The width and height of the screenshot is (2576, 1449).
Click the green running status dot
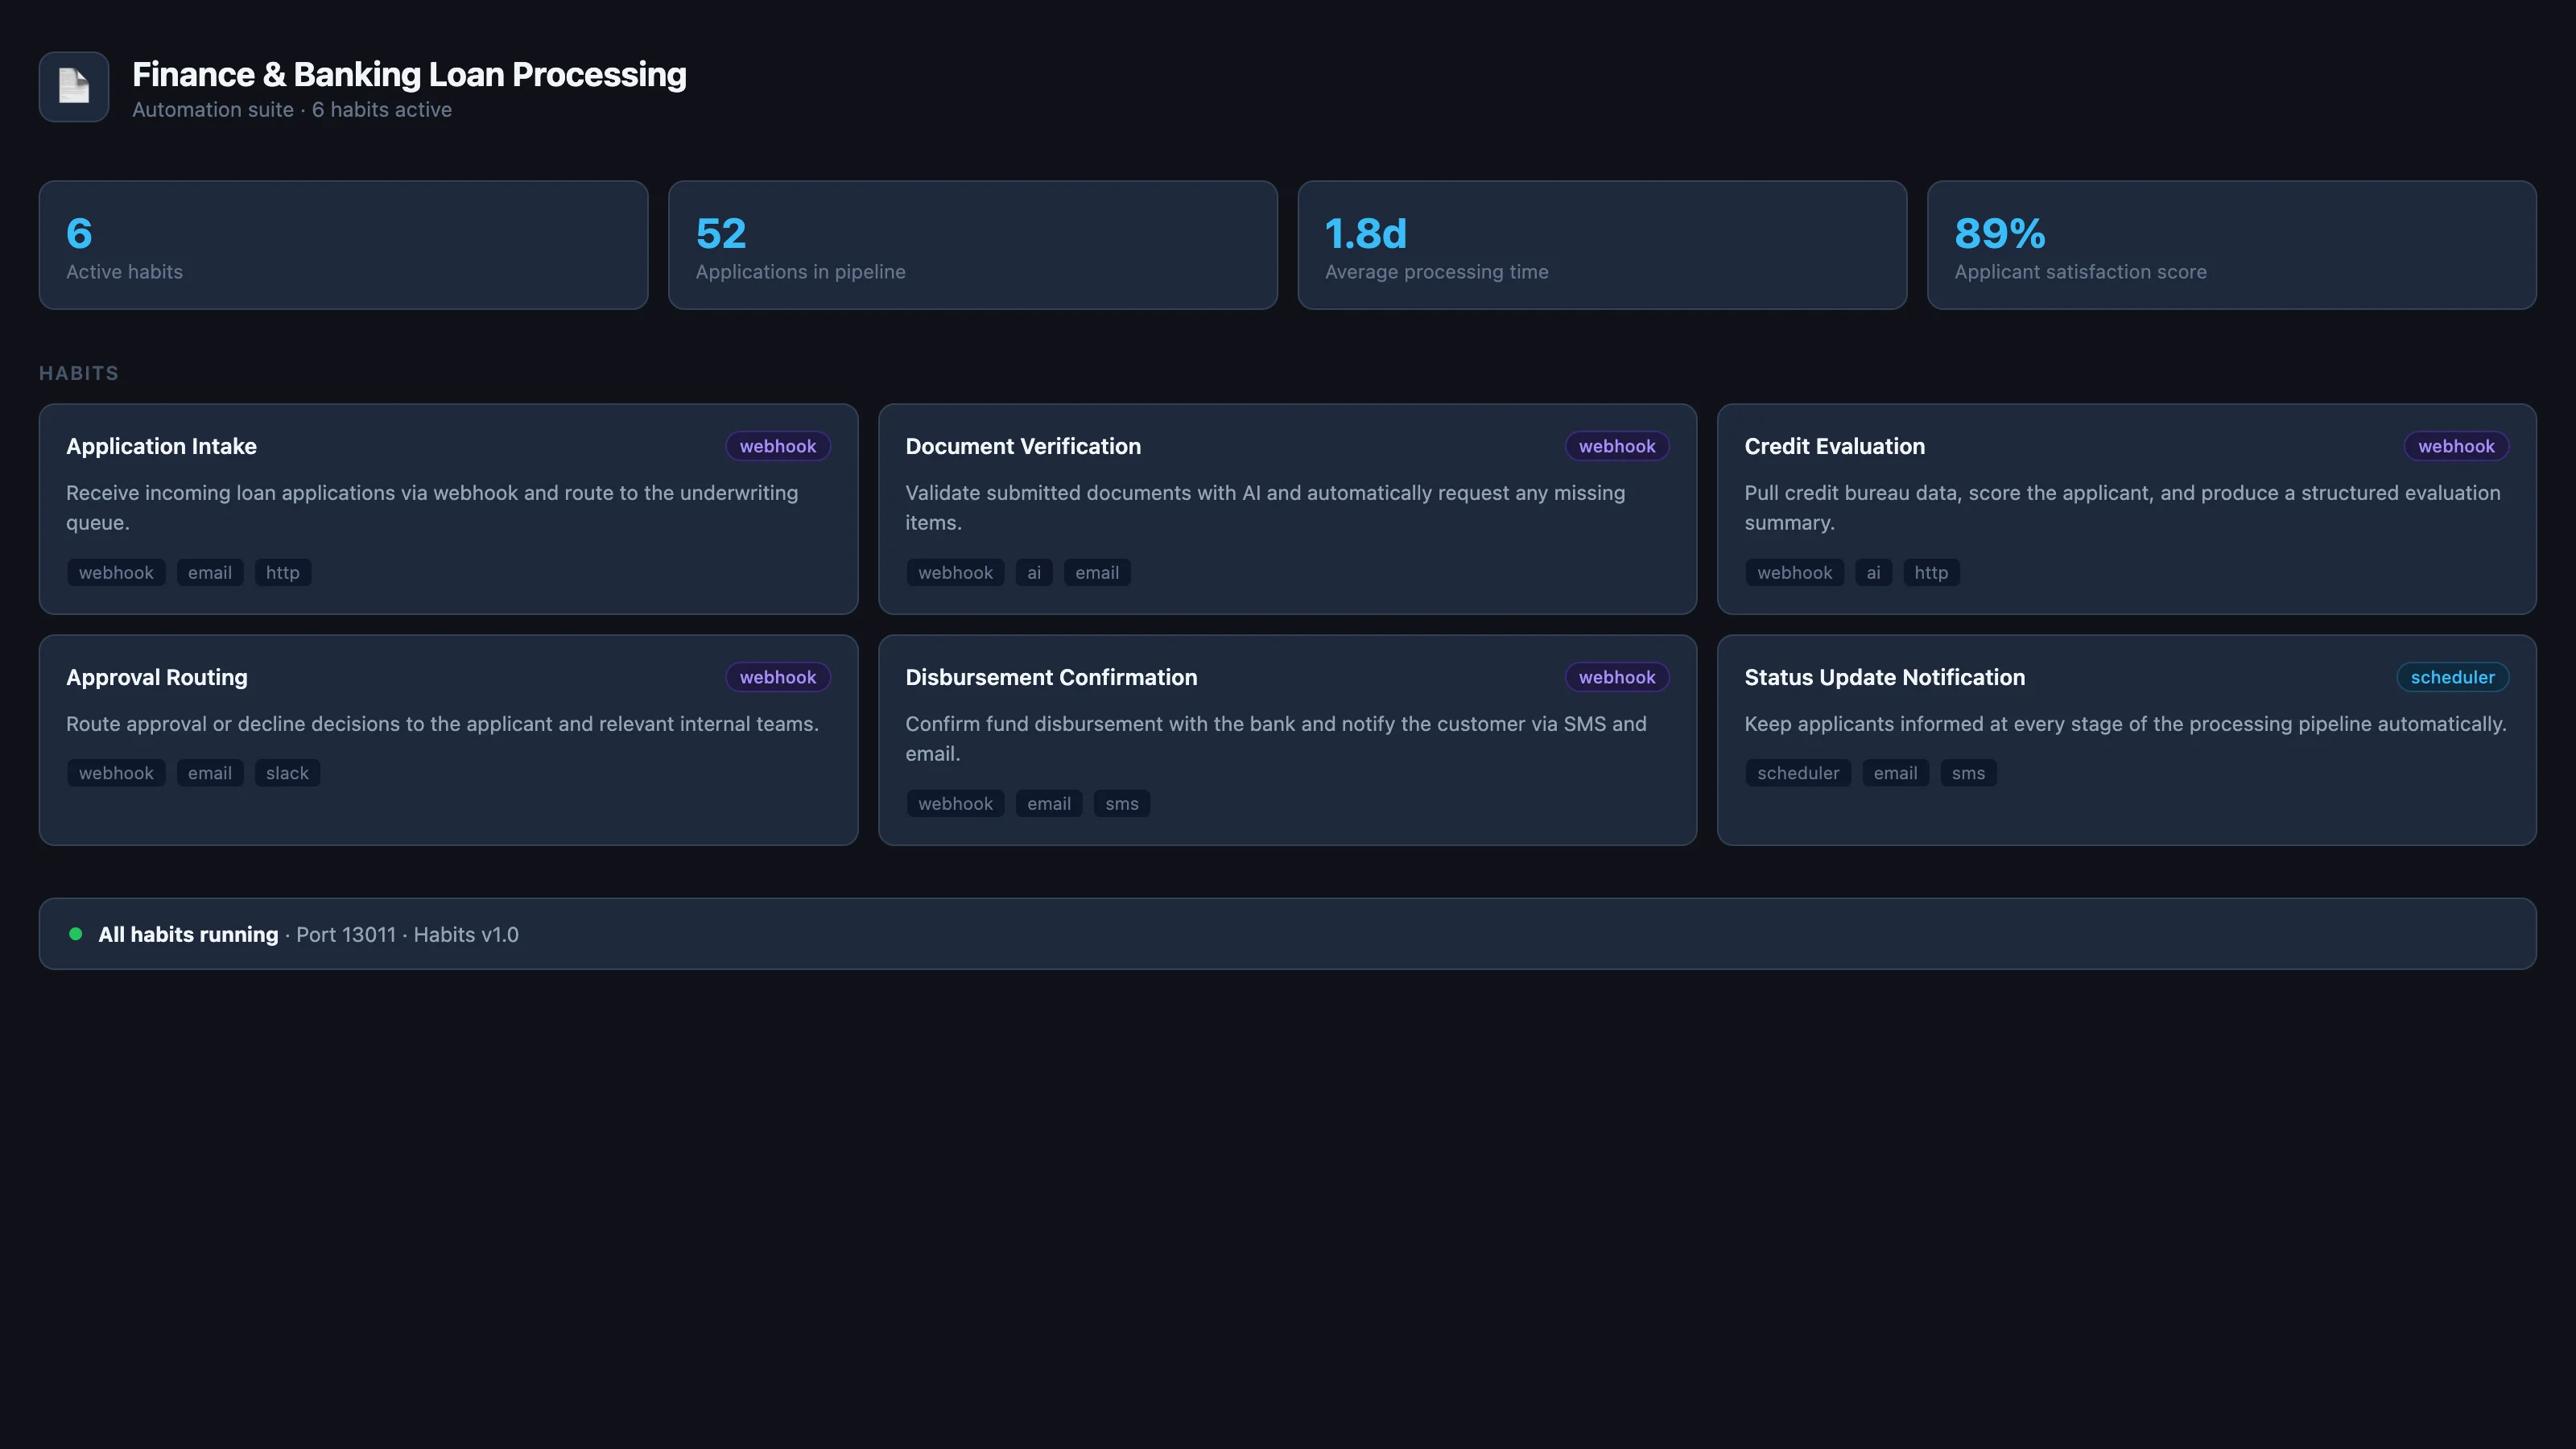coord(75,934)
